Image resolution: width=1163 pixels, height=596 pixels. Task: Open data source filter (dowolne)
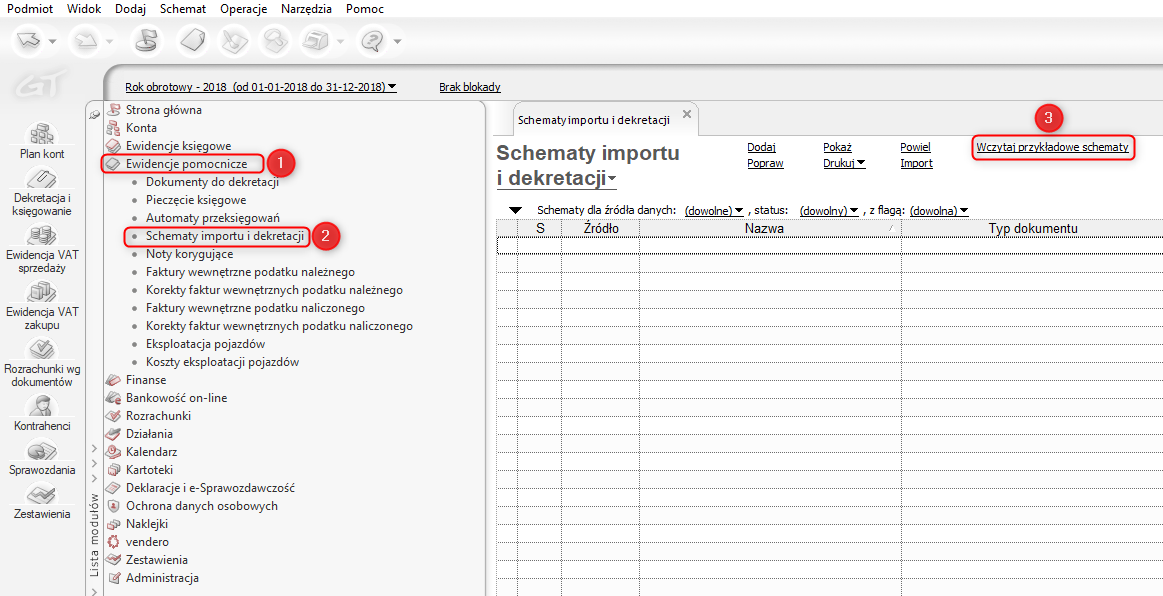pyautogui.click(x=714, y=211)
